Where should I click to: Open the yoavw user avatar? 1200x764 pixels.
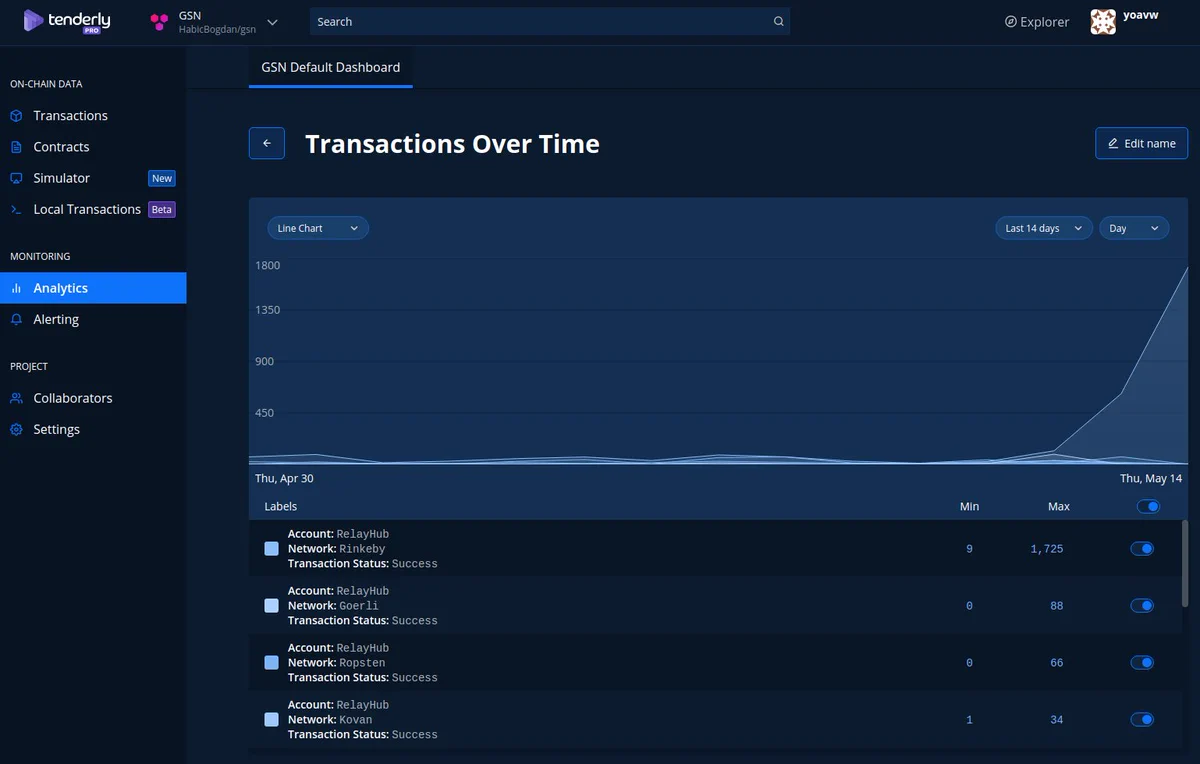pyautogui.click(x=1103, y=22)
